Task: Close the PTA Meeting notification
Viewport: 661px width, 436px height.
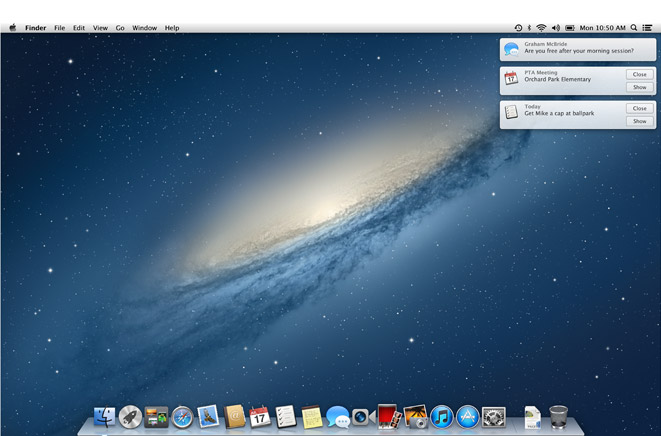Action: 639,75
